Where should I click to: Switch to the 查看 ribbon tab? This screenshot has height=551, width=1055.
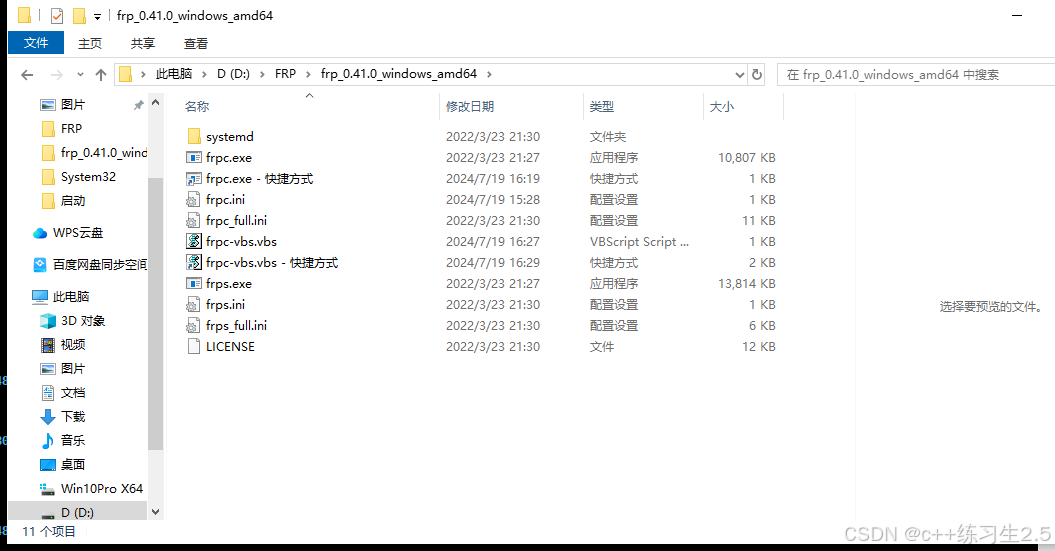196,43
